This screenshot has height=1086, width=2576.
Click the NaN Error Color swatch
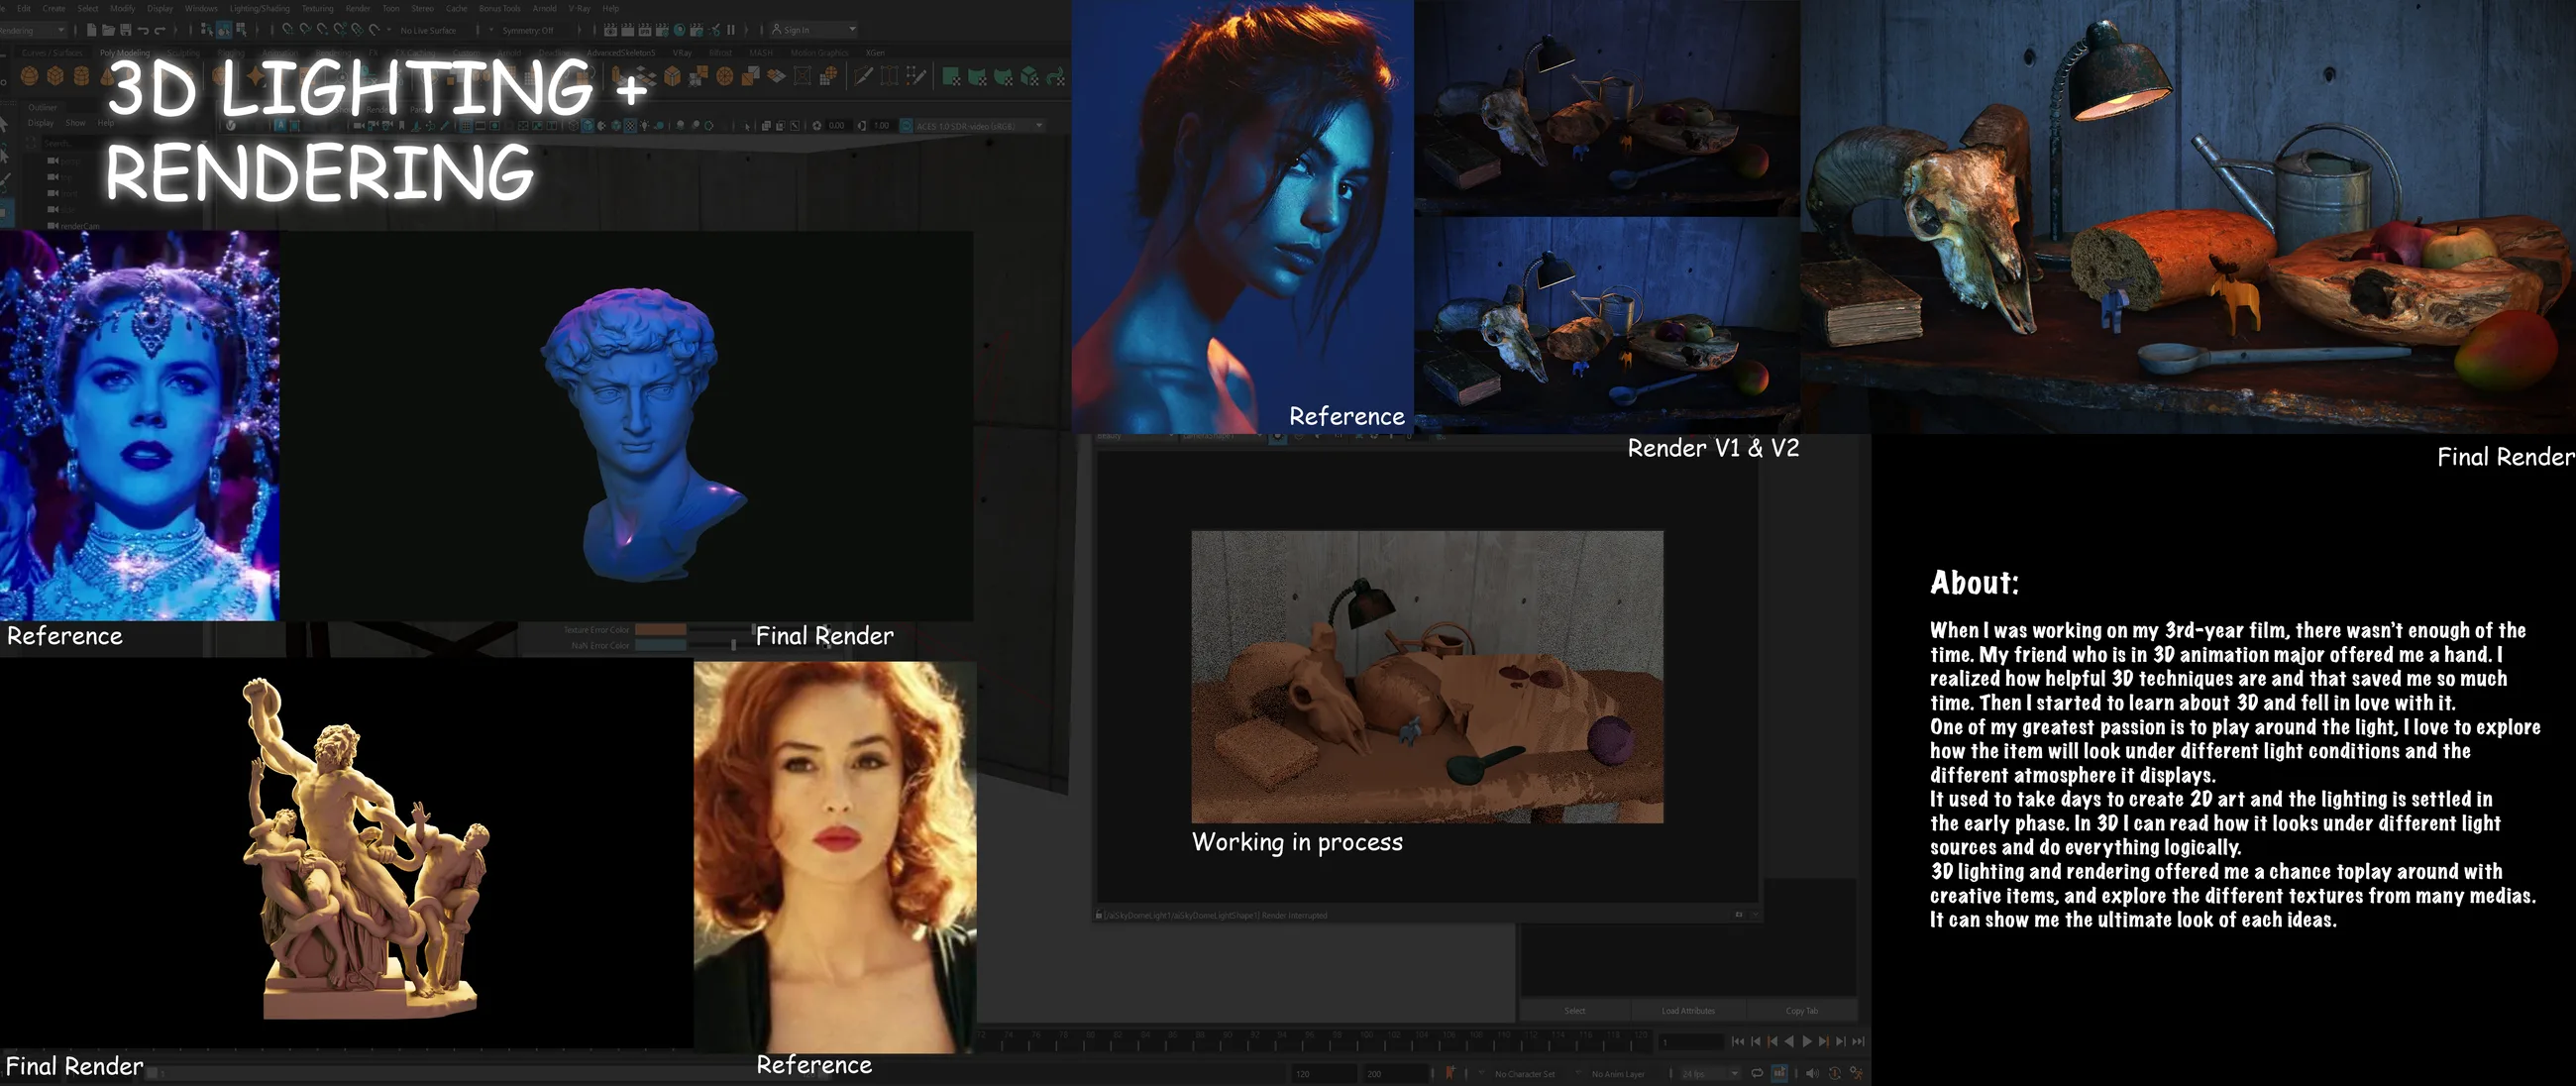[x=660, y=646]
